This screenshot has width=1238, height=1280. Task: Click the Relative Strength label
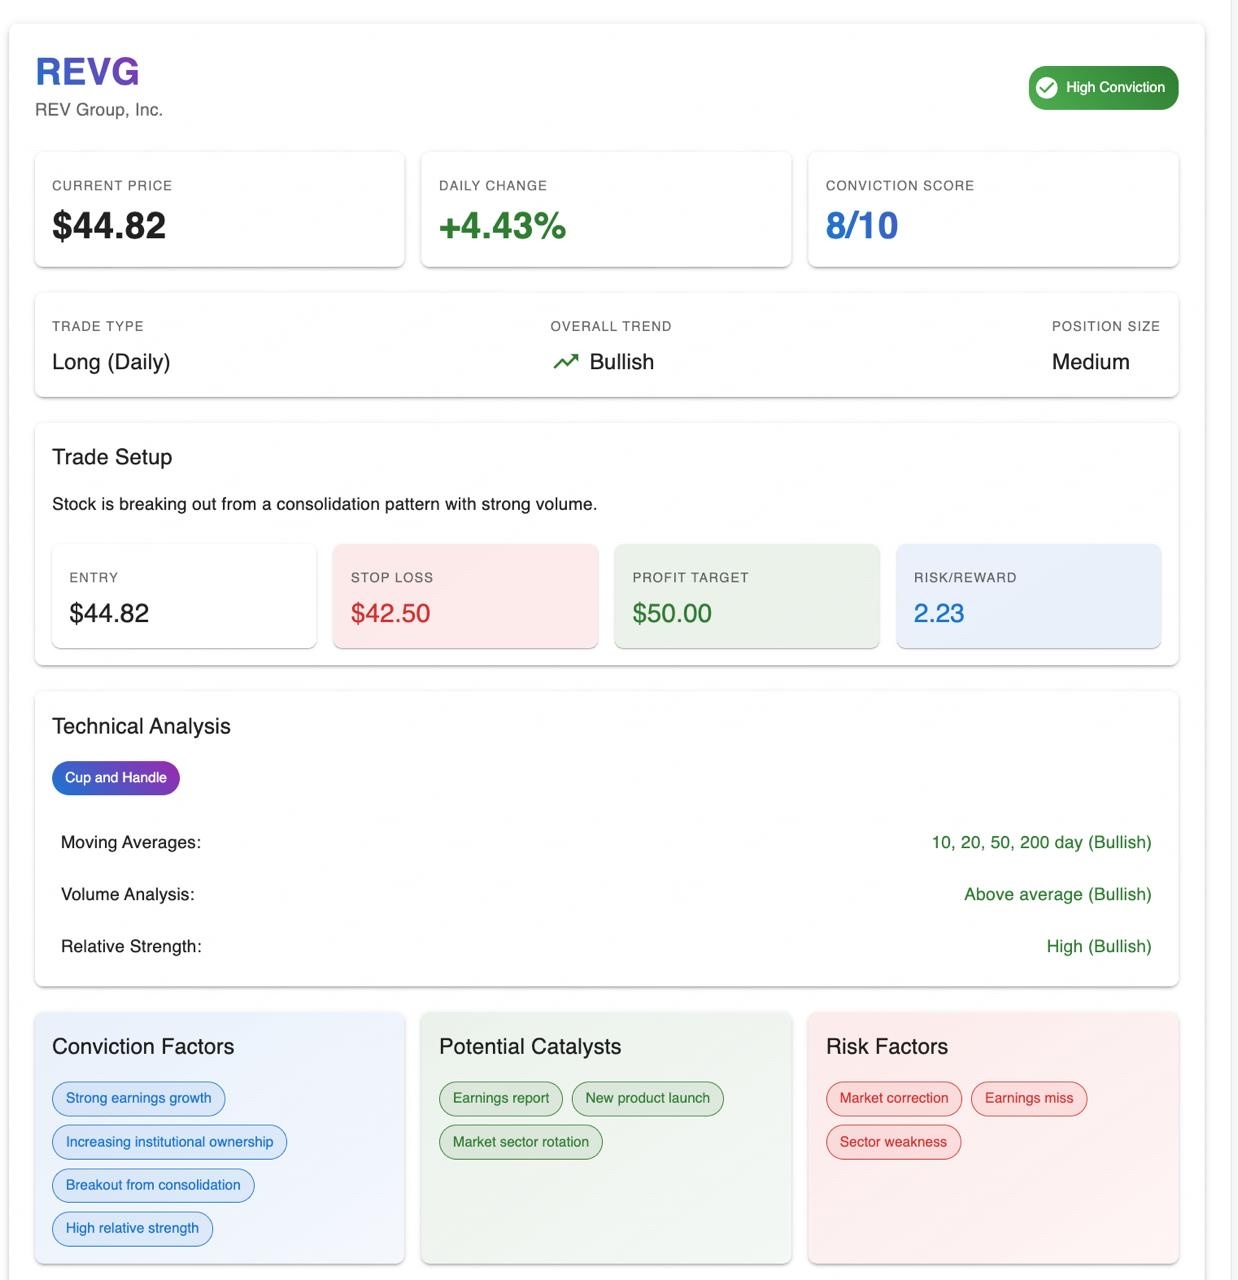pos(131,946)
